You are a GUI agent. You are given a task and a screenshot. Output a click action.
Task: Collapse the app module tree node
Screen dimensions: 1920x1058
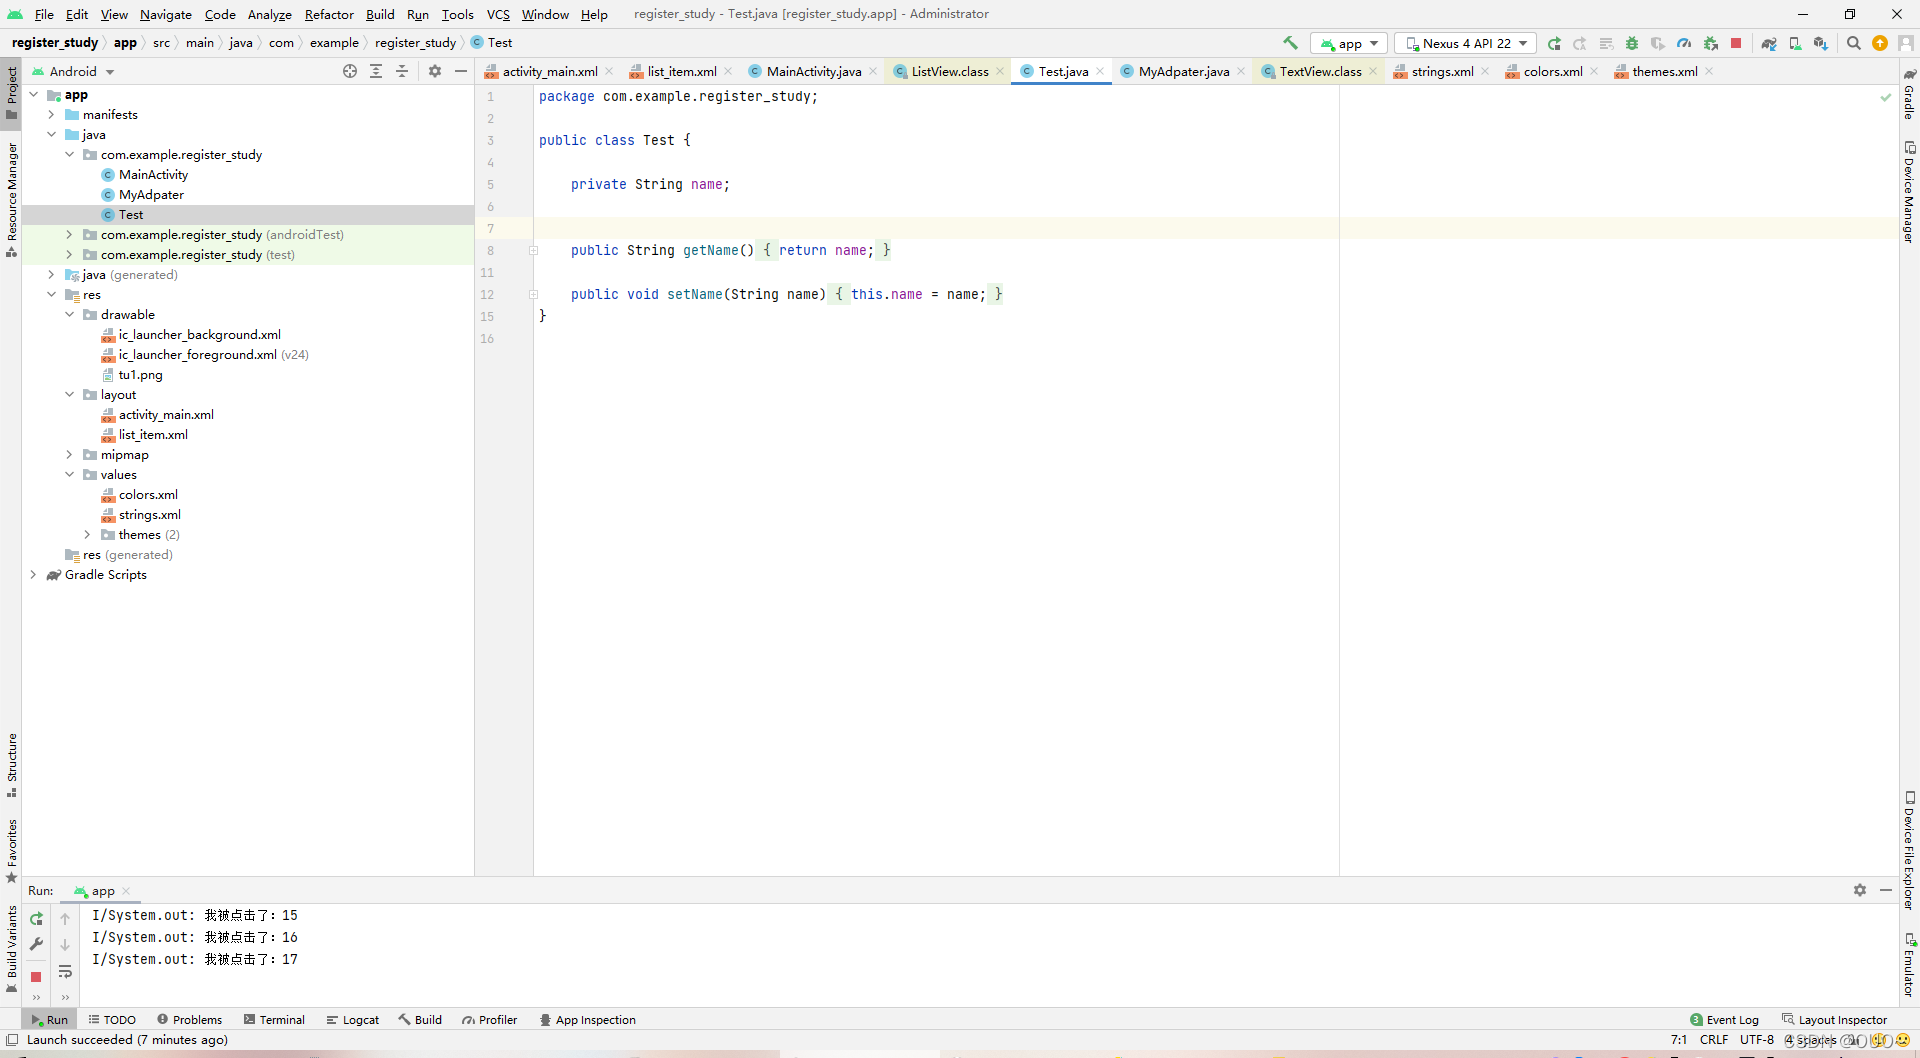click(34, 95)
